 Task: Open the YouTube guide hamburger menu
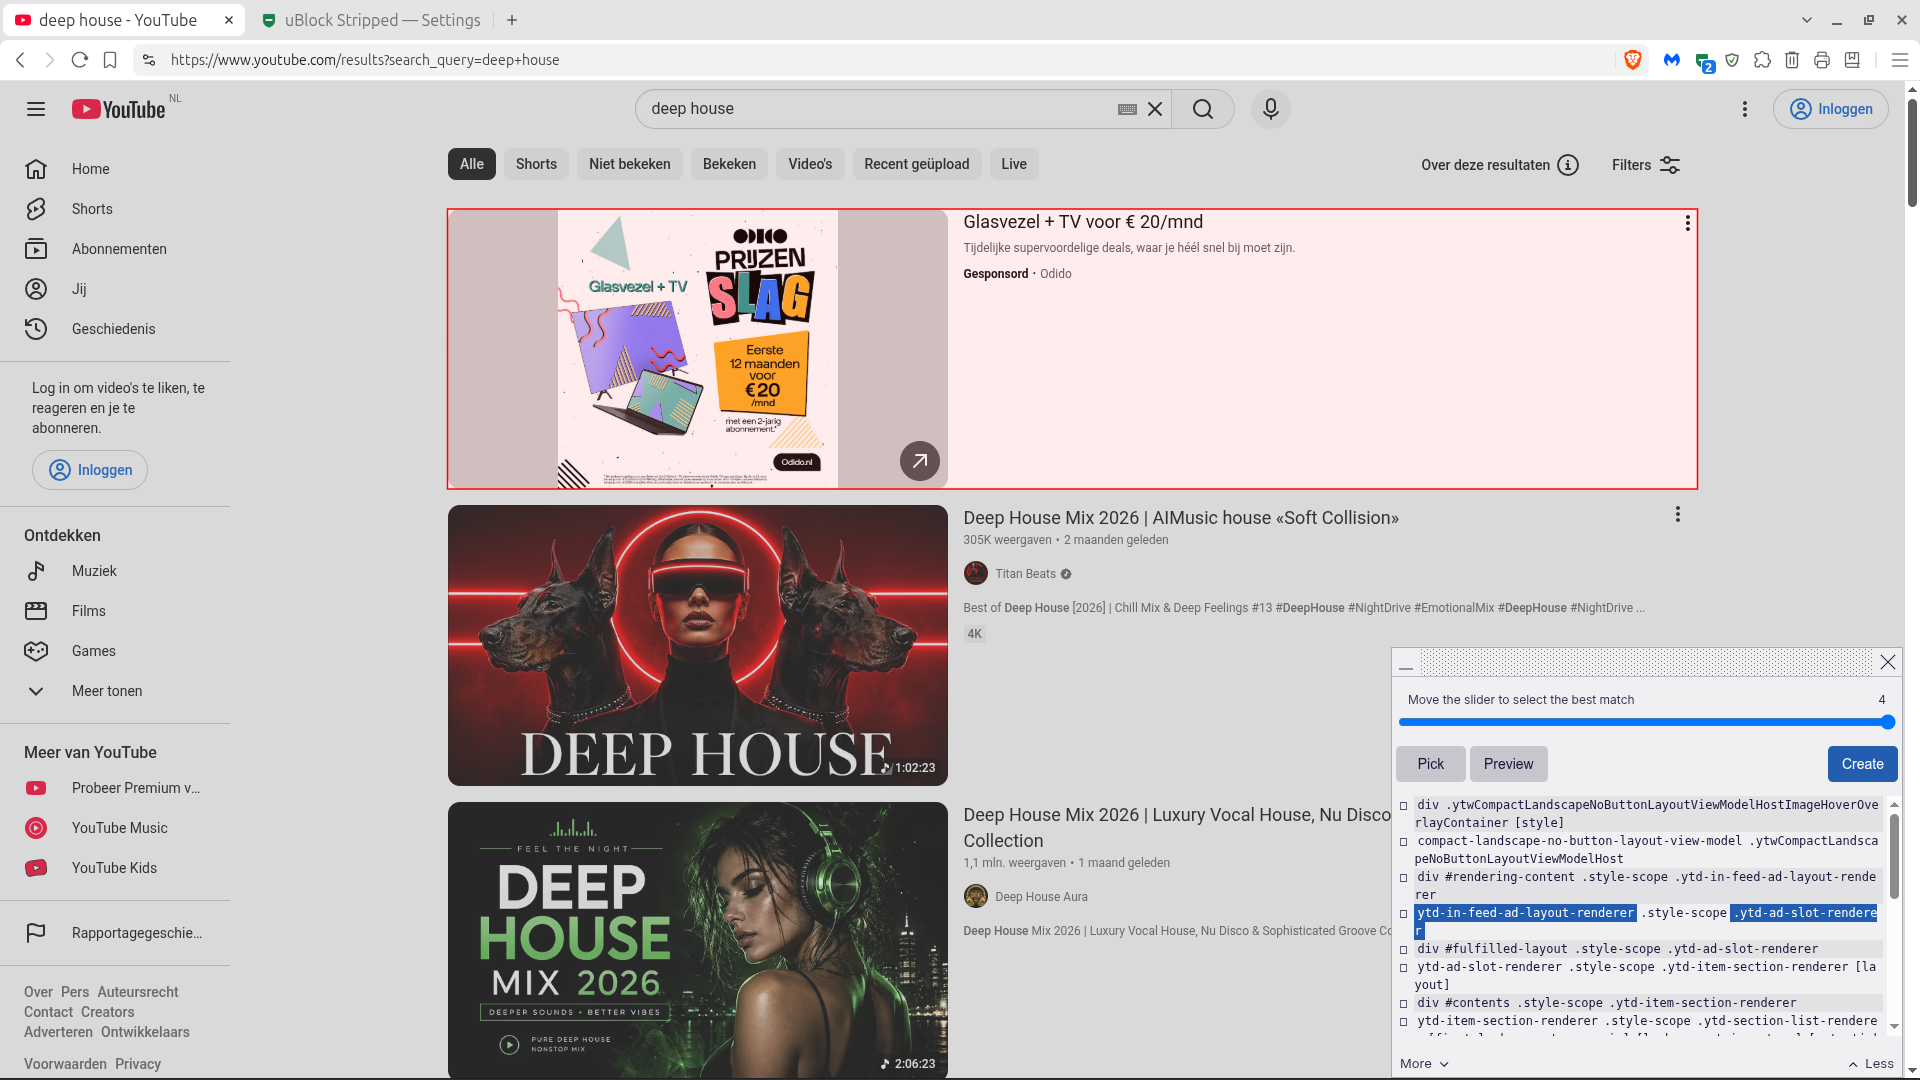tap(36, 109)
